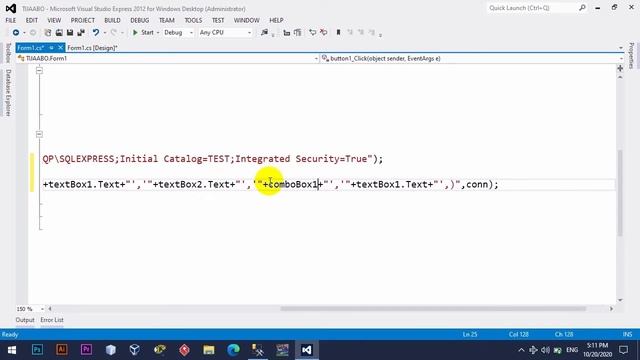The image size is (640, 360).
Task: Open the FILE menu
Action: [x=11, y=20]
